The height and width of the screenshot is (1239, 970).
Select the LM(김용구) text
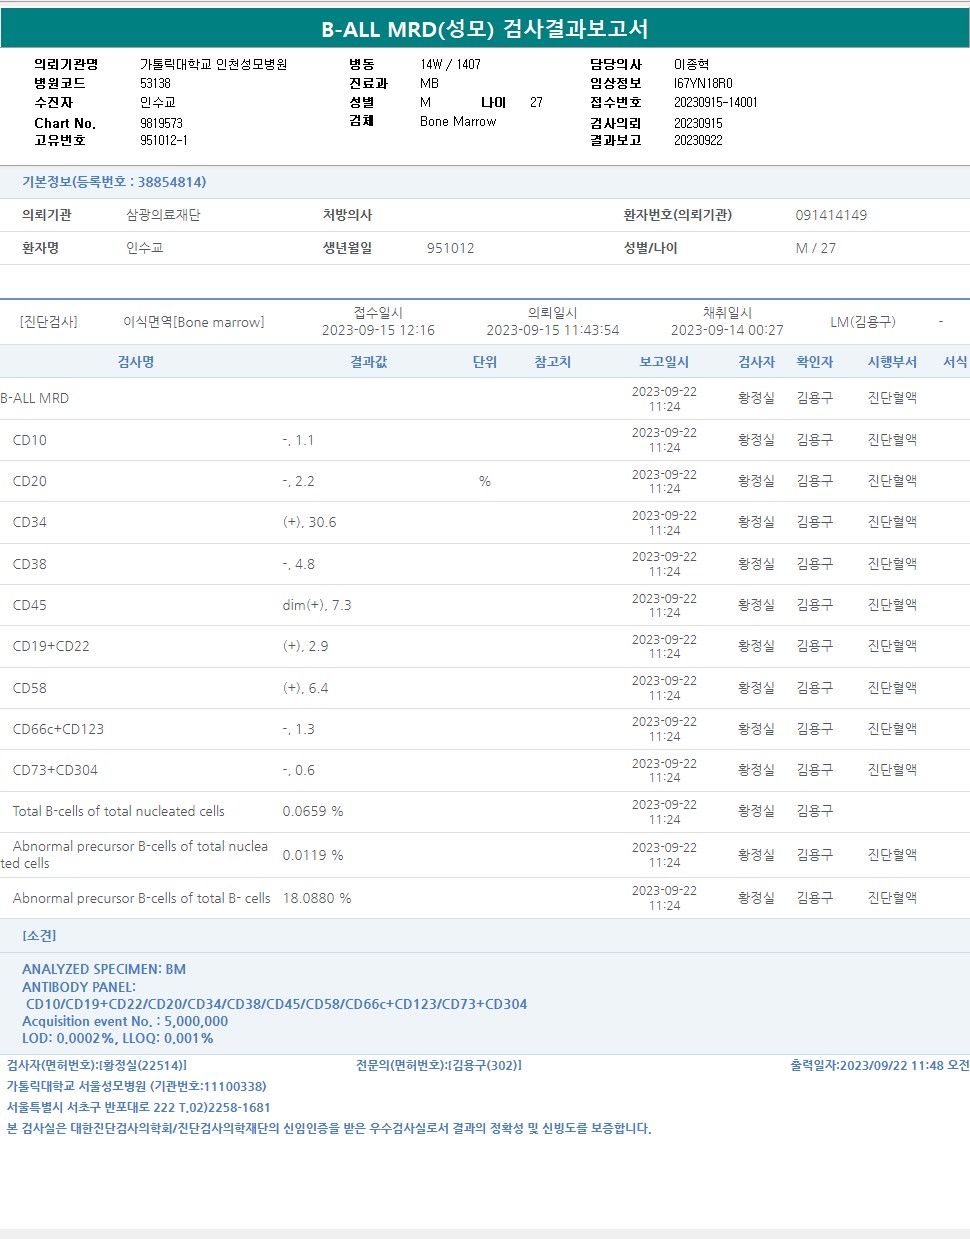pos(862,322)
